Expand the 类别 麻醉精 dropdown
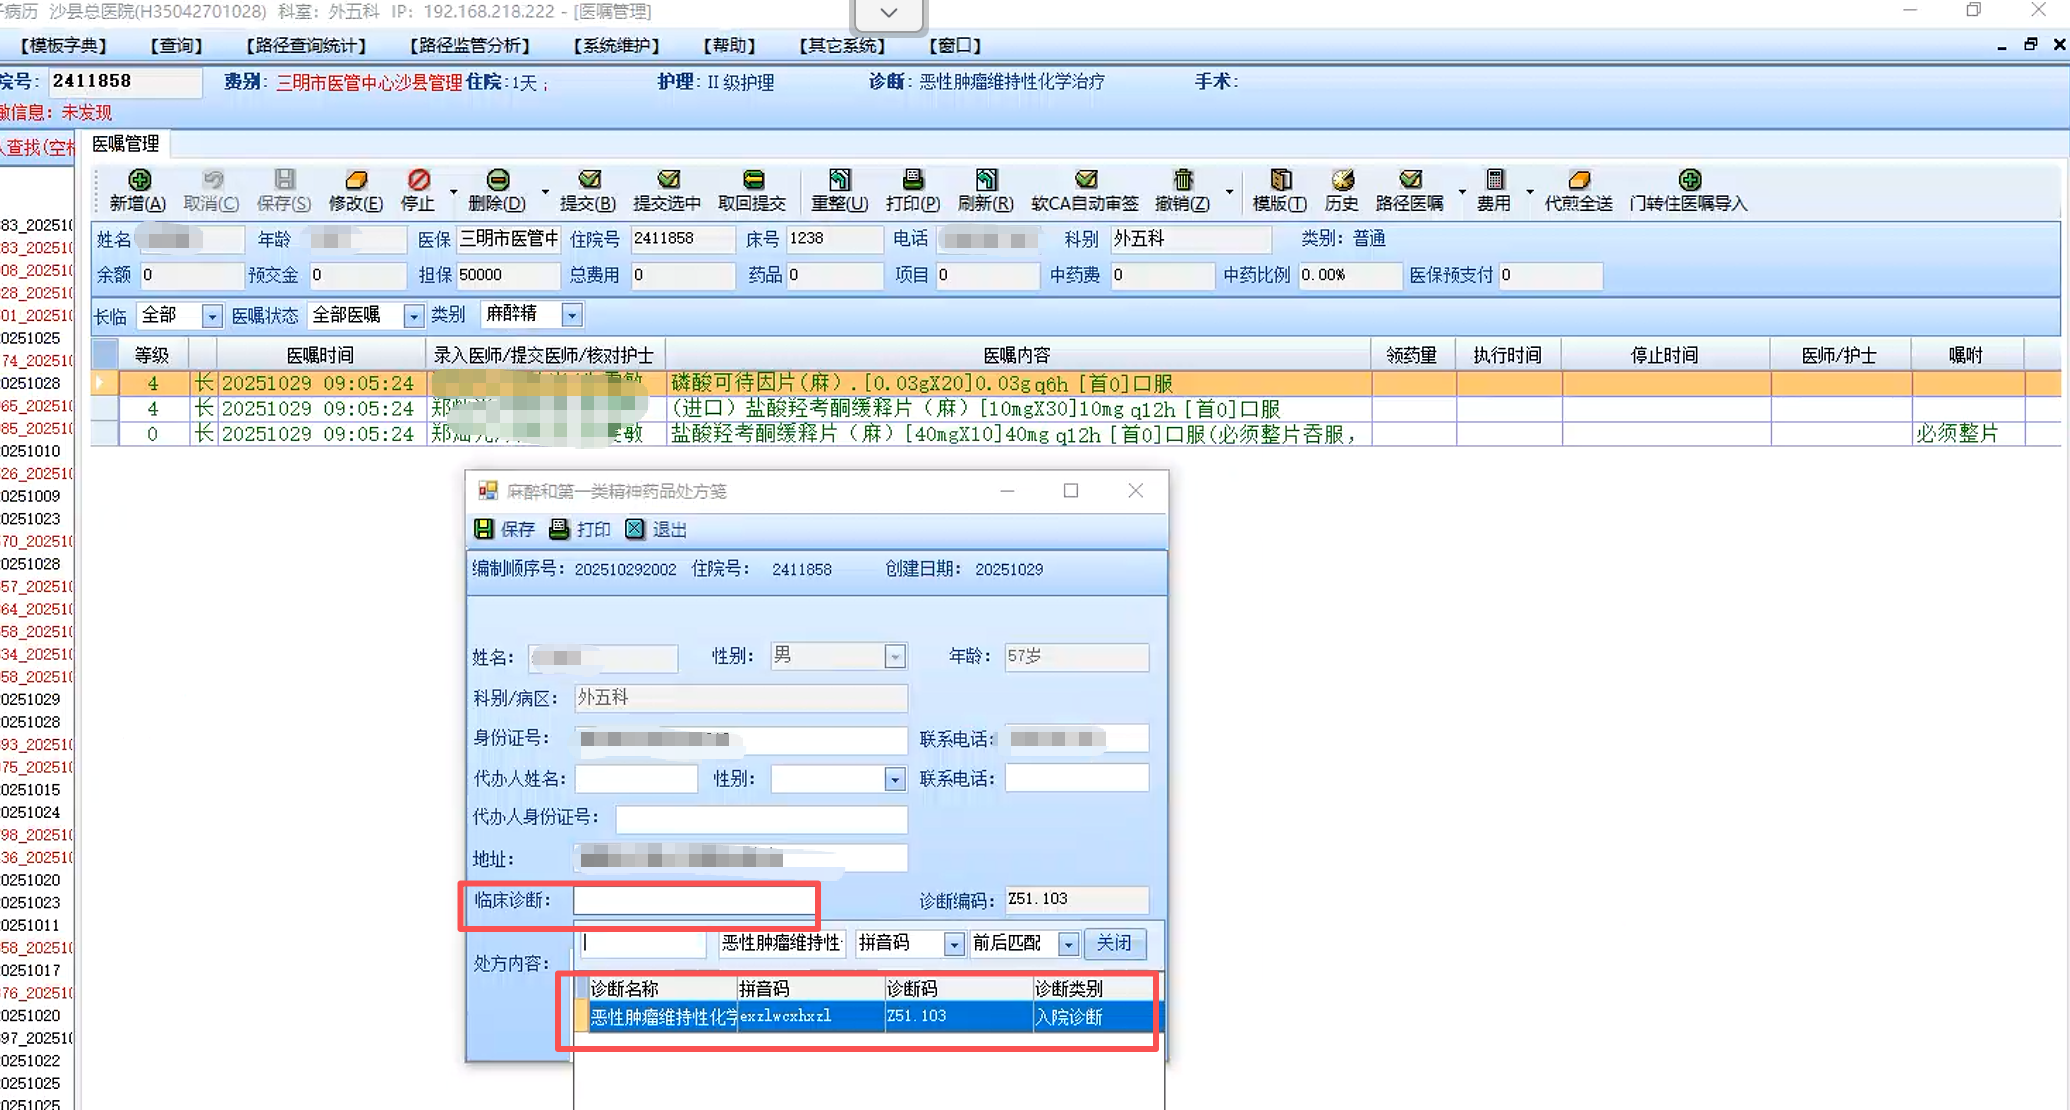Viewport: 2070px width, 1110px height. pos(571,316)
